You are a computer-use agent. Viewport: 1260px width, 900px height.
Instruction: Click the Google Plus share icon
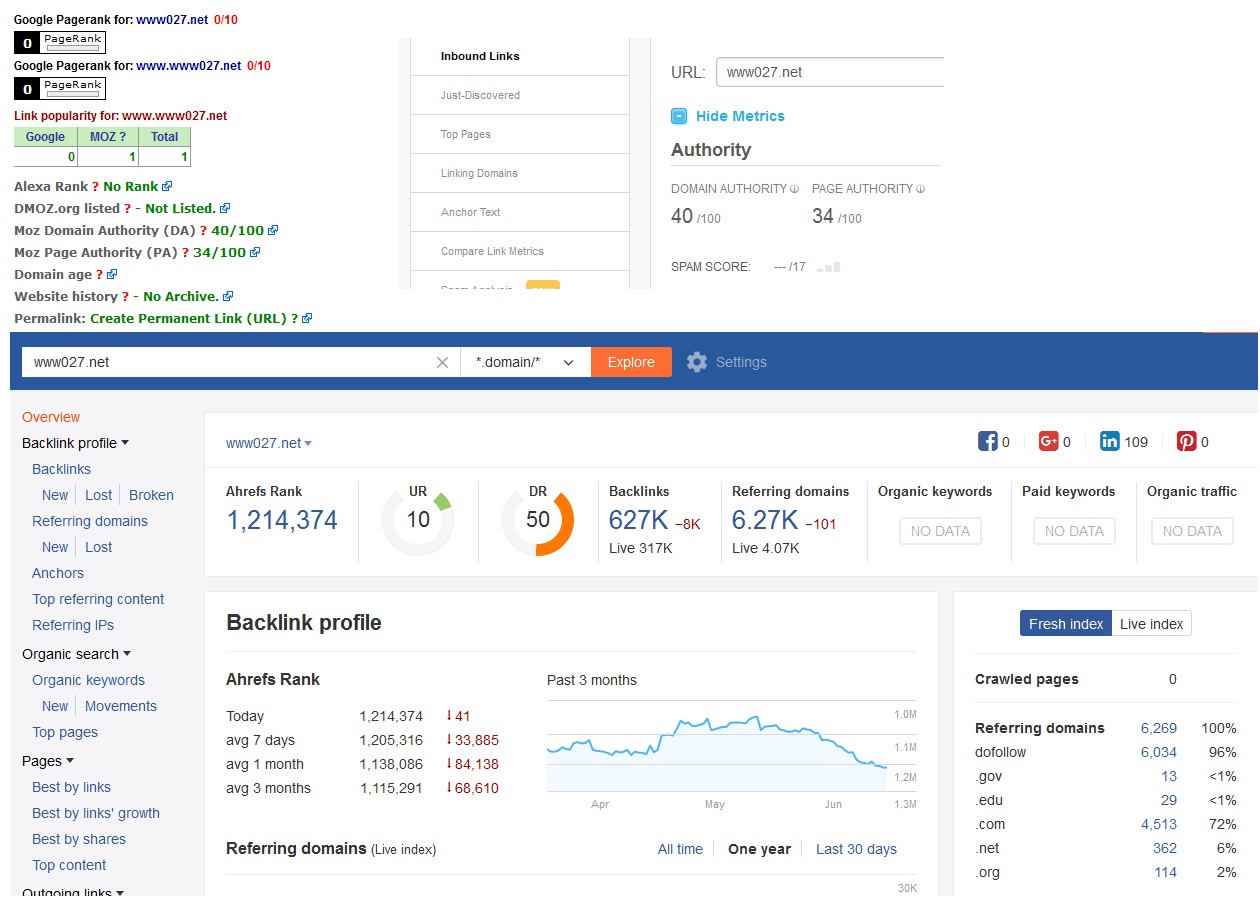[x=1048, y=441]
